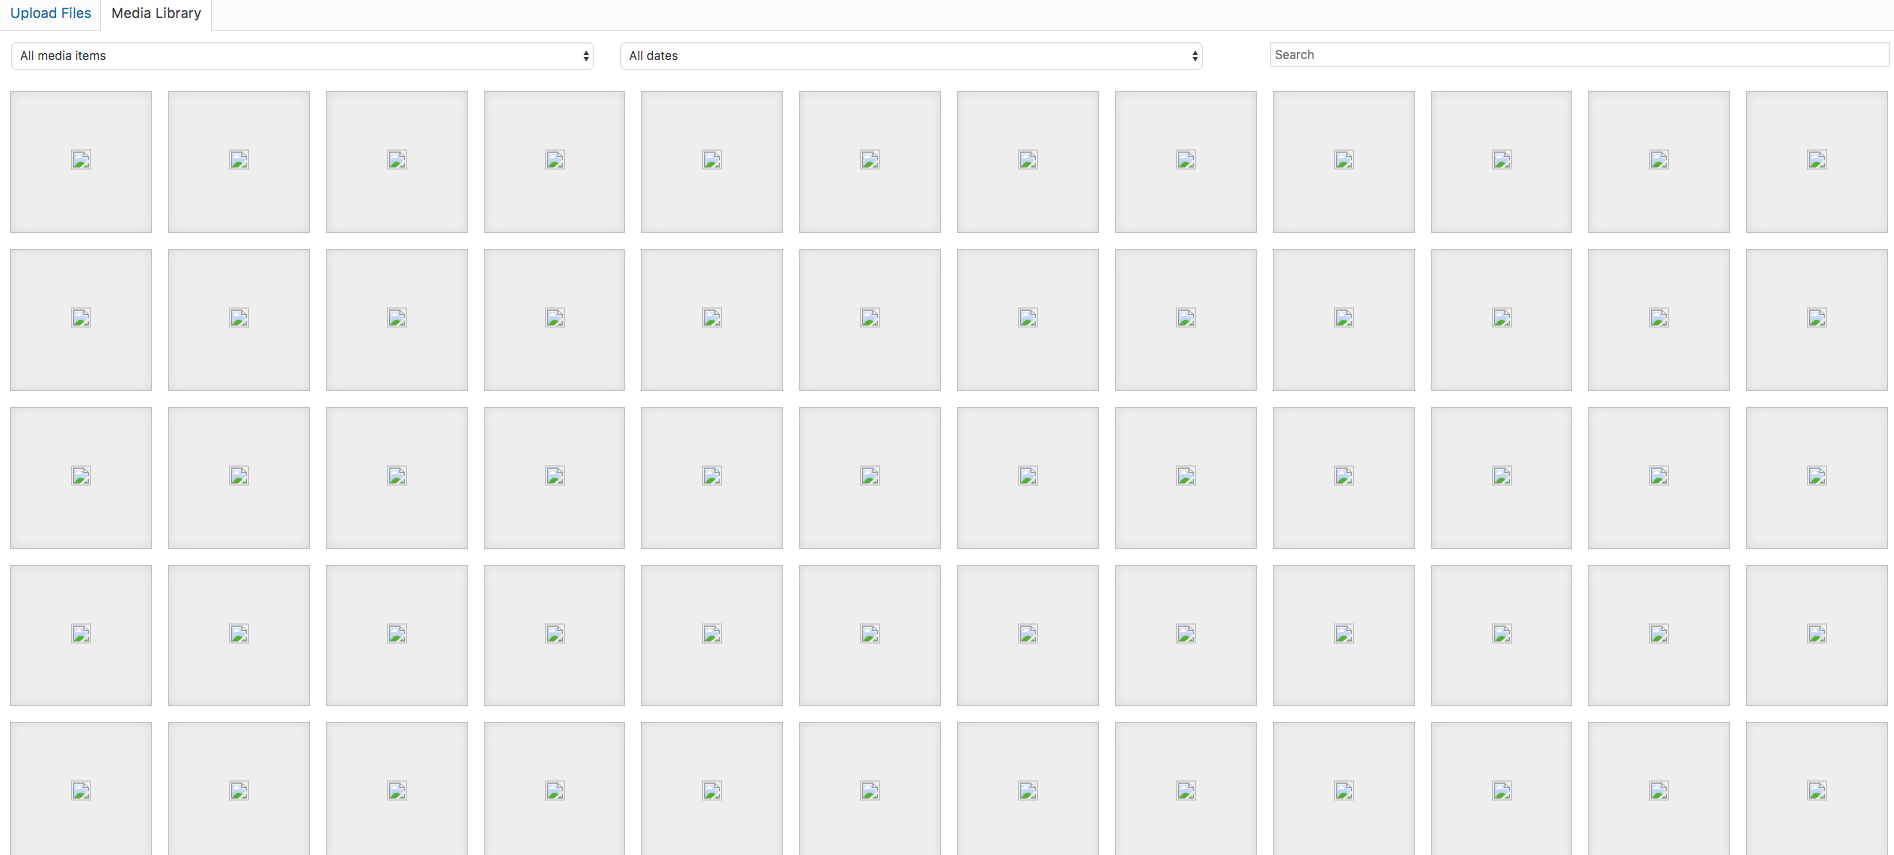Open the All media items dropdown

click(x=302, y=56)
